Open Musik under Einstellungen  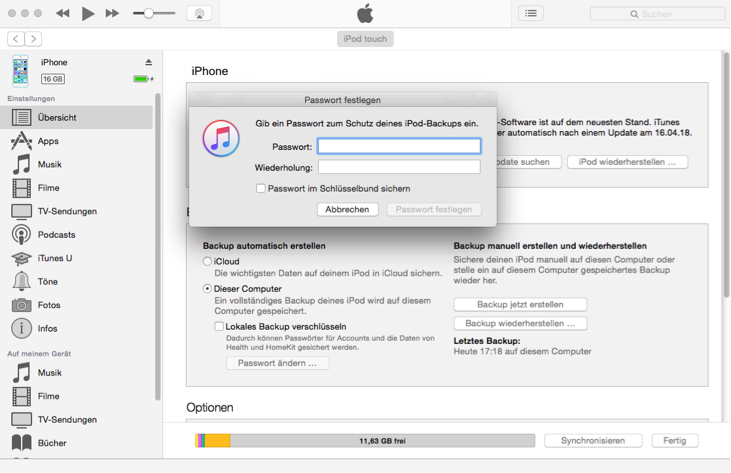(x=76, y=164)
